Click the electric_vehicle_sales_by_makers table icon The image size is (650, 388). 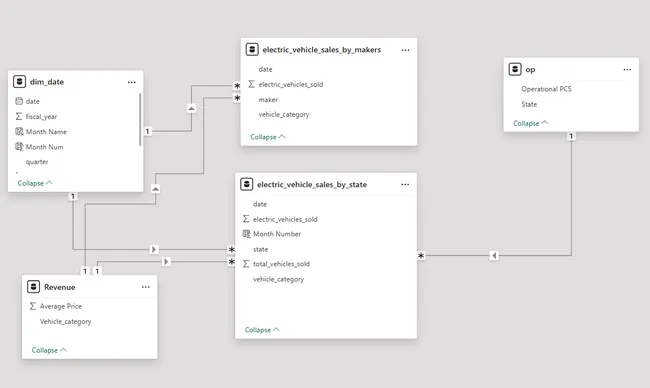252,49
